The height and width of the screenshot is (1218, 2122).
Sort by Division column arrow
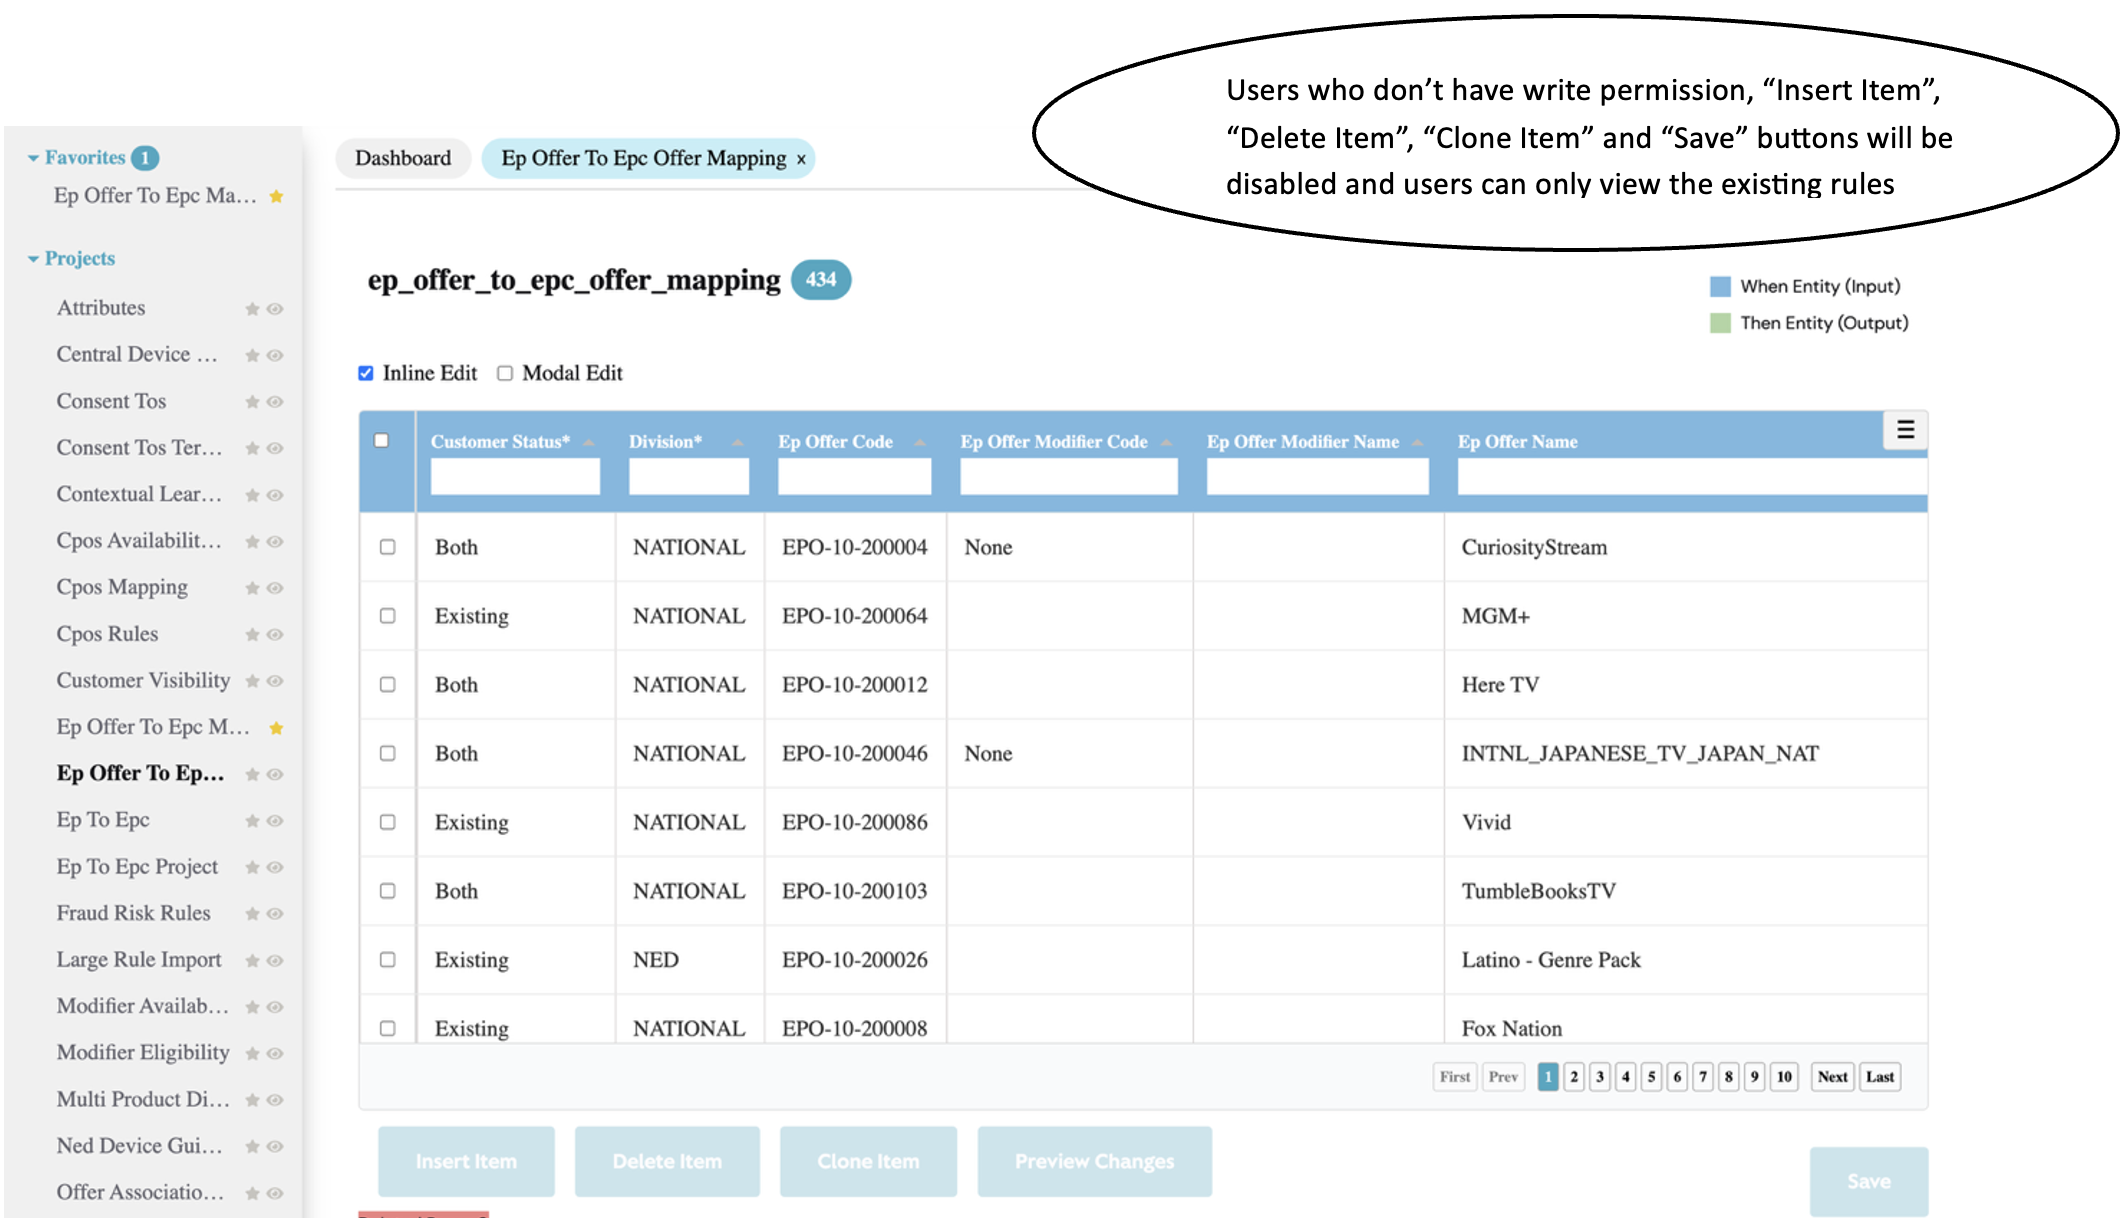pyautogui.click(x=737, y=443)
